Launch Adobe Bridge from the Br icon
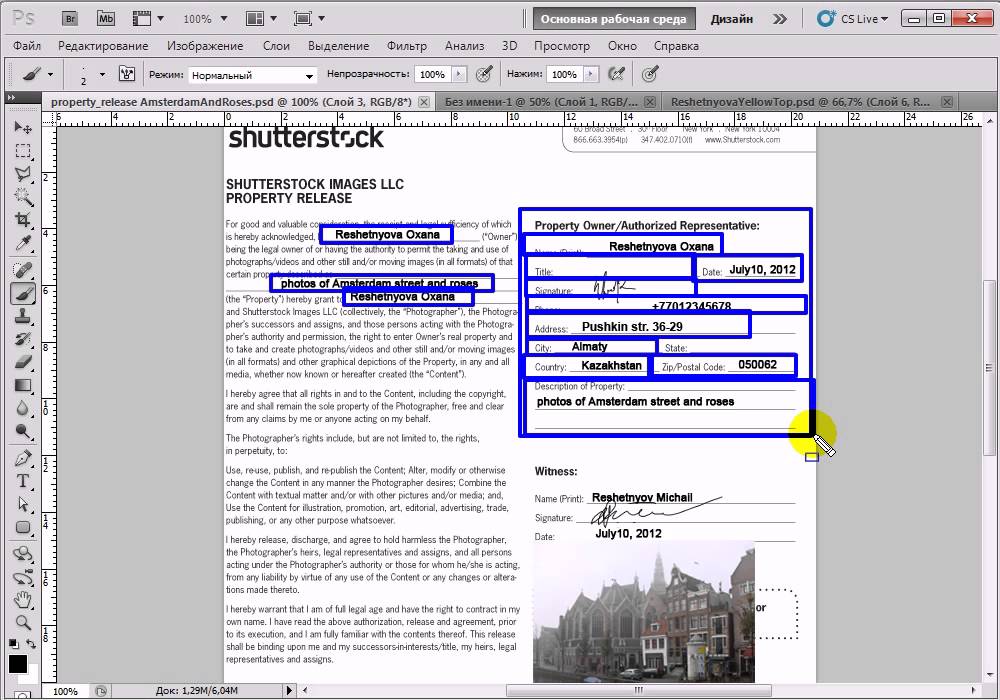This screenshot has width=1000, height=700. pyautogui.click(x=70, y=18)
